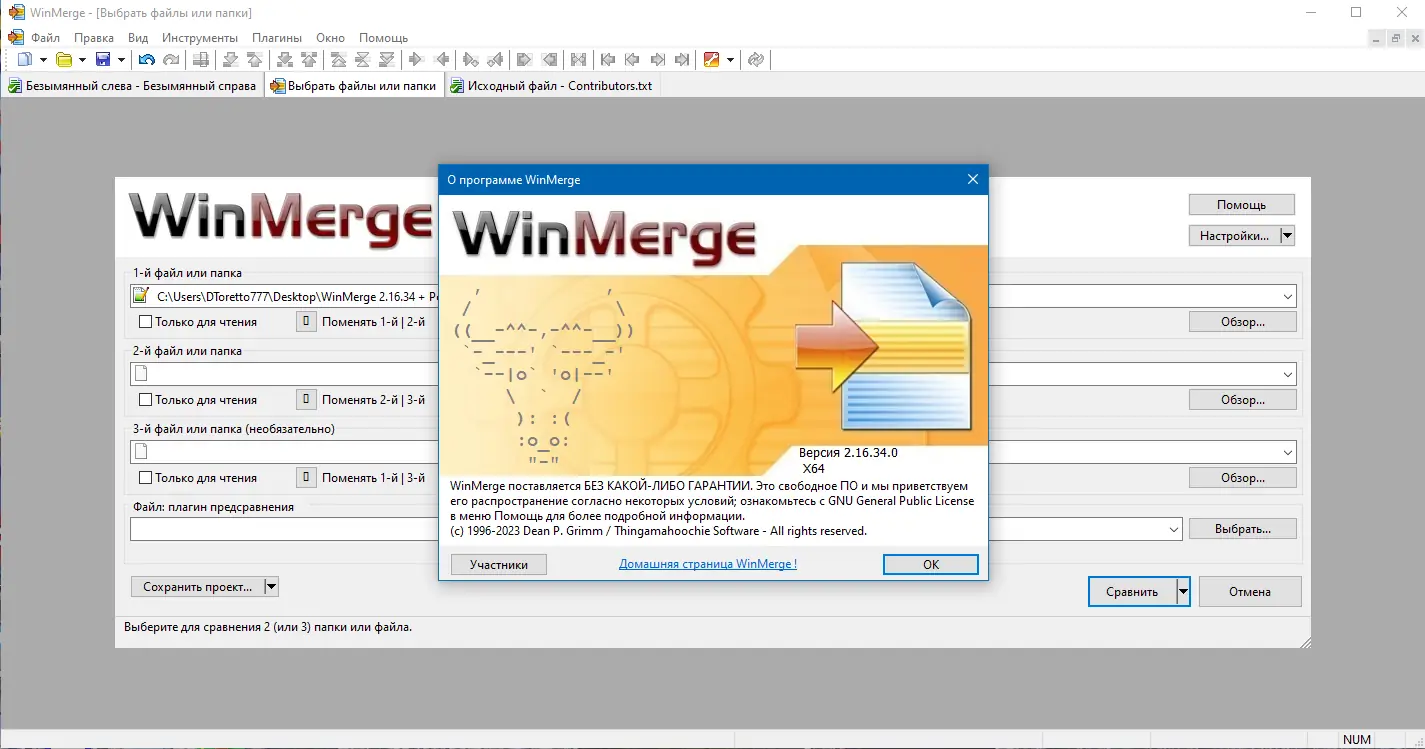Viewport: 1425px width, 749px height.
Task: Click the New document toolbar icon
Action: point(24,60)
